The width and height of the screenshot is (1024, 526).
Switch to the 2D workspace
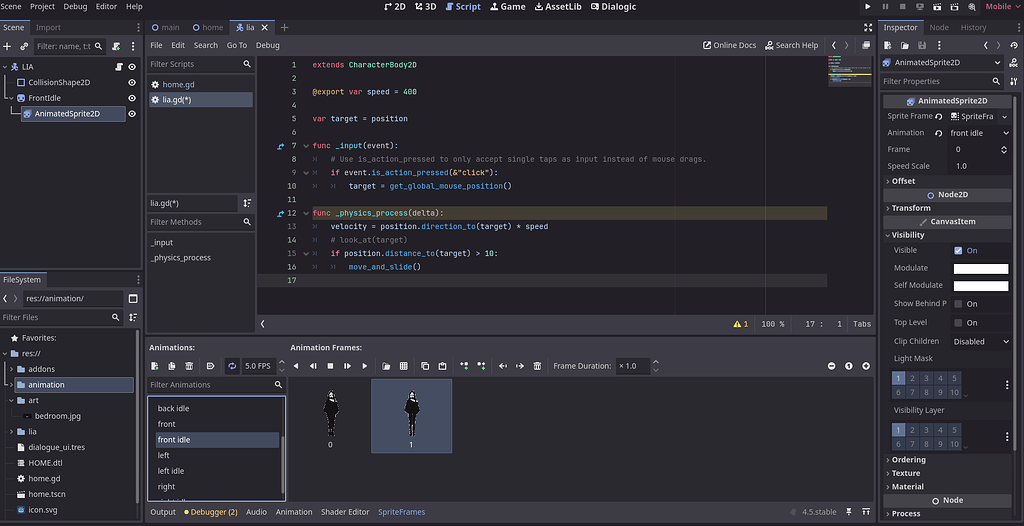[394, 7]
